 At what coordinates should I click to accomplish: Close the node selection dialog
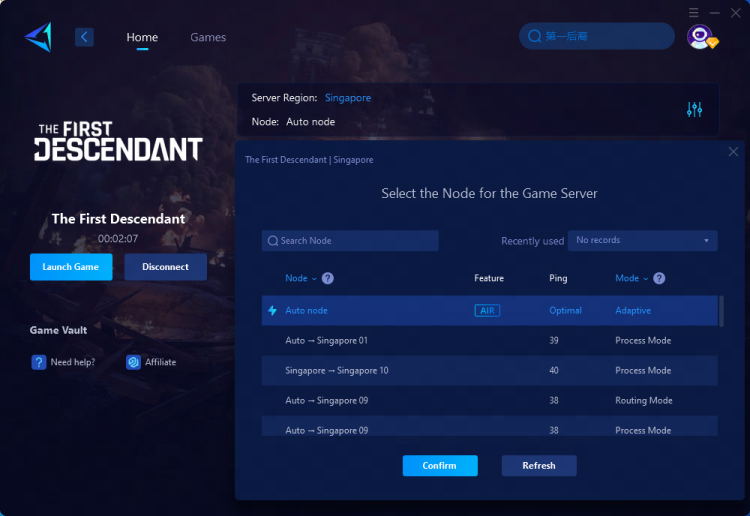pos(733,152)
